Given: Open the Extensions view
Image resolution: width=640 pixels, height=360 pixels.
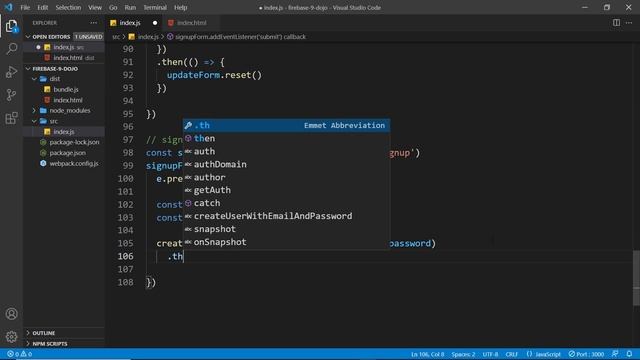Looking at the screenshot, I should tap(11, 118).
